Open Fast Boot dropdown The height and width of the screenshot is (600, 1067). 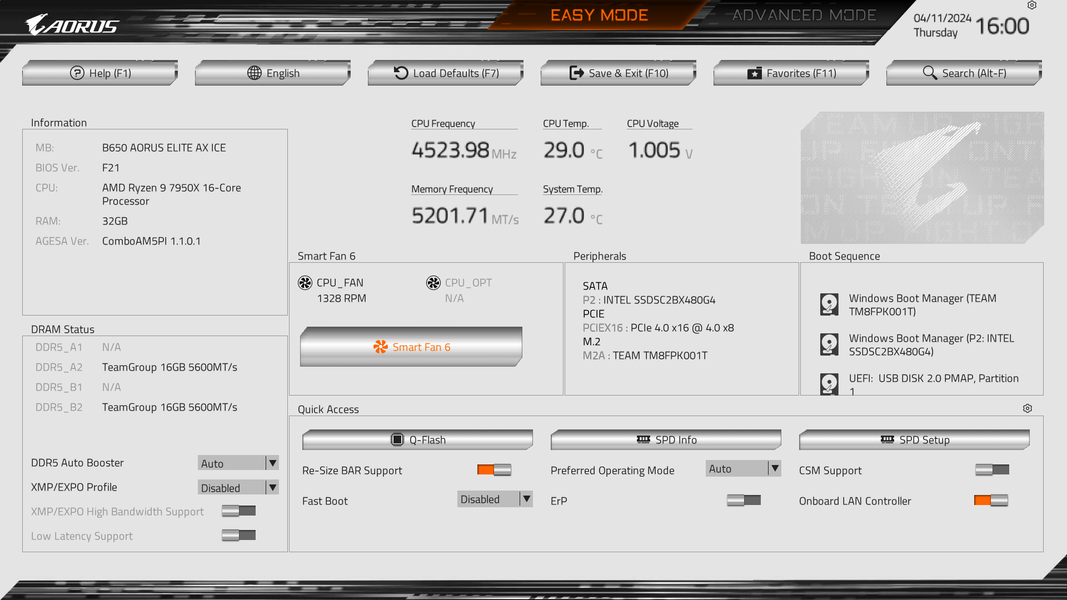pyautogui.click(x=495, y=499)
